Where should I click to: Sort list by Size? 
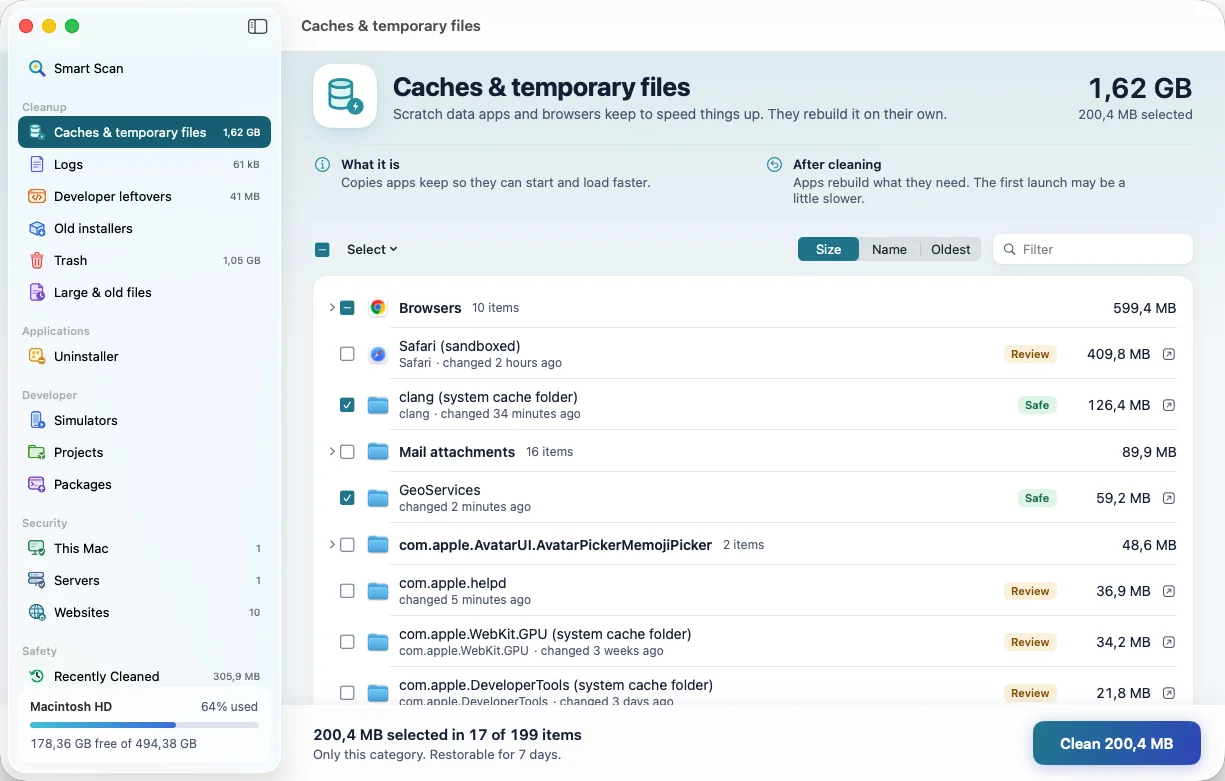[x=828, y=249]
